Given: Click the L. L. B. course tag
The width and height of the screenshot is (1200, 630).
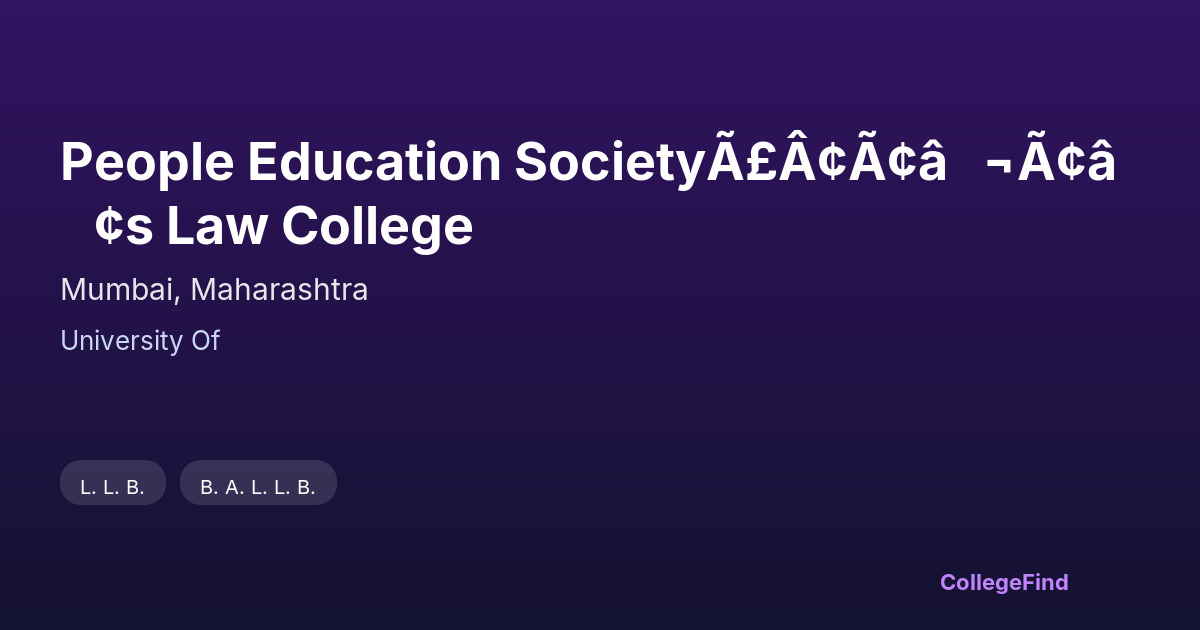Looking at the screenshot, I should pyautogui.click(x=113, y=487).
